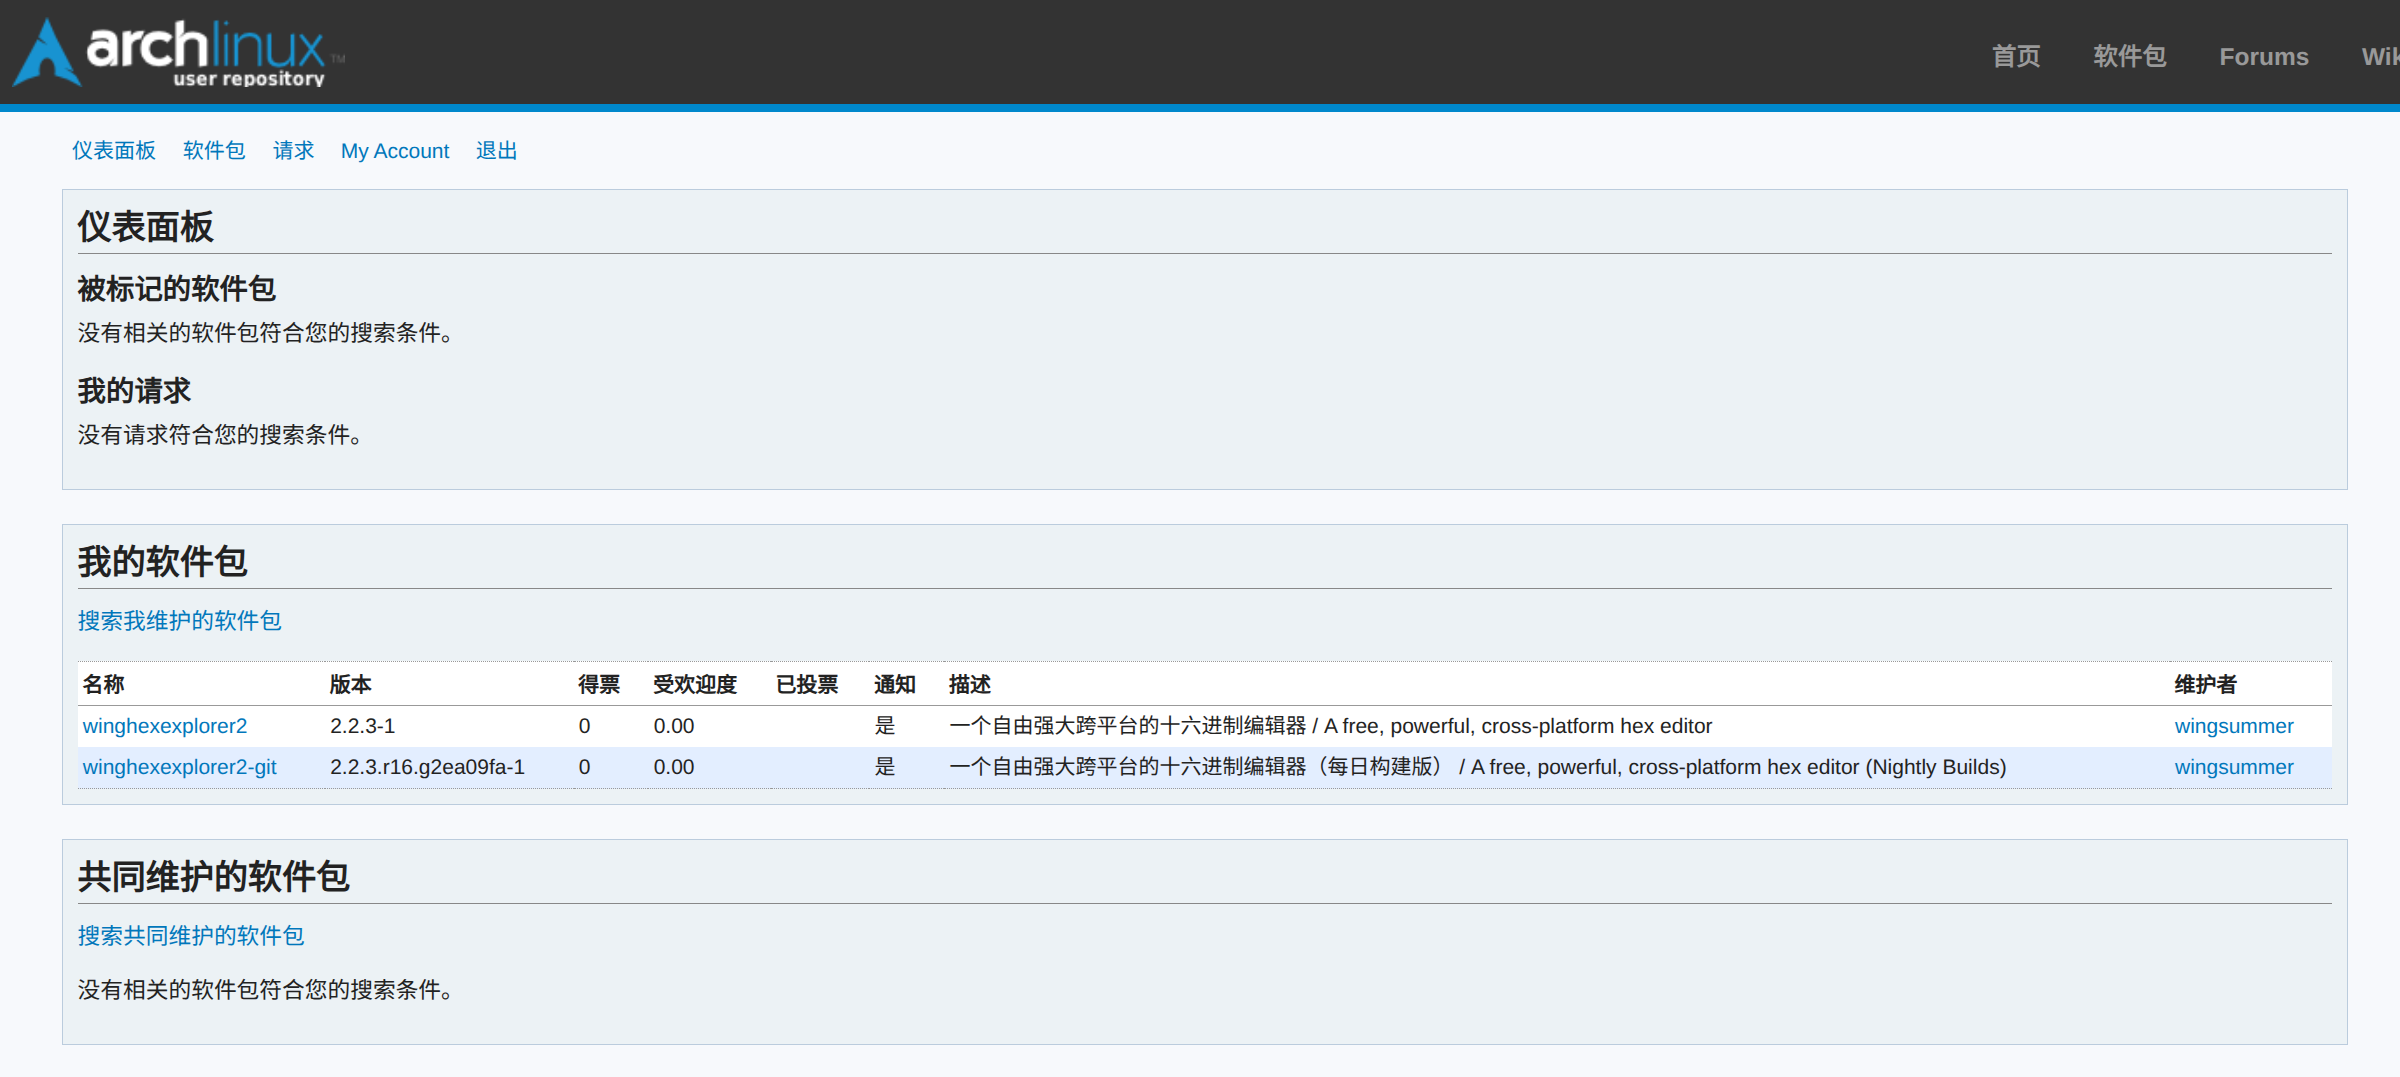This screenshot has width=2400, height=1077.
Task: Open 软件包 in the blue sub-navigation
Action: pyautogui.click(x=214, y=150)
